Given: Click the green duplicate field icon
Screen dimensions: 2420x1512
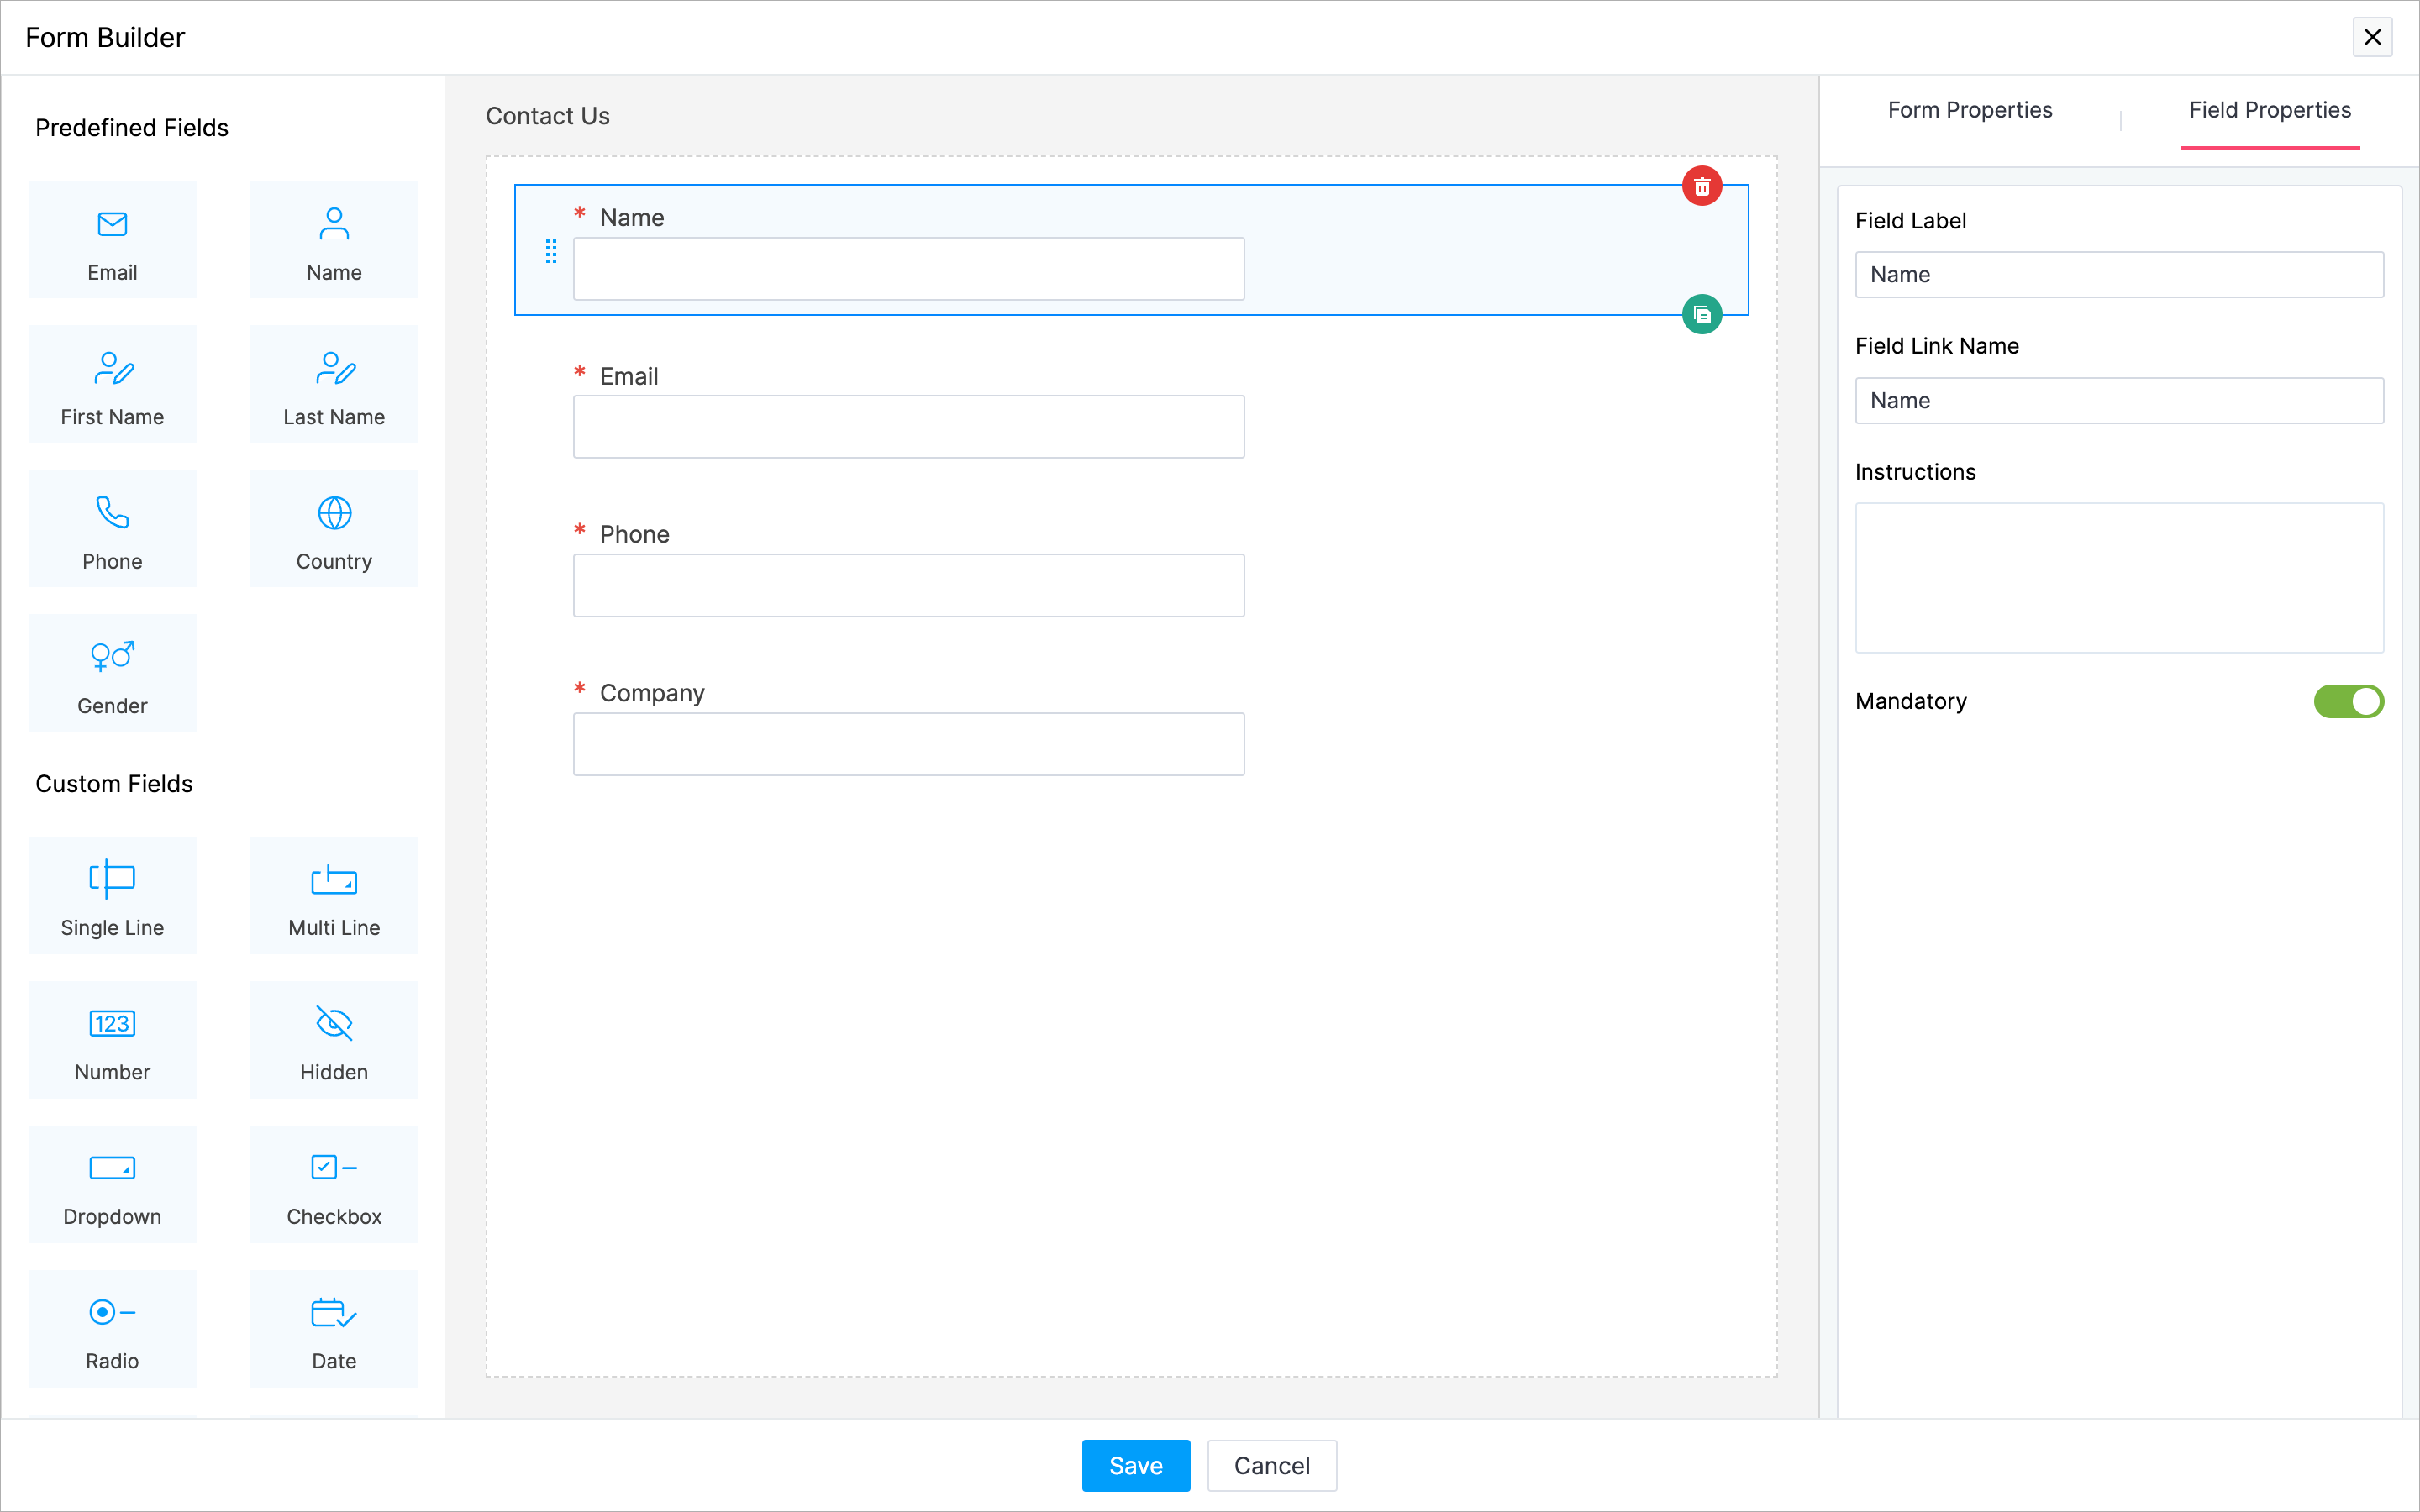Looking at the screenshot, I should [1701, 315].
